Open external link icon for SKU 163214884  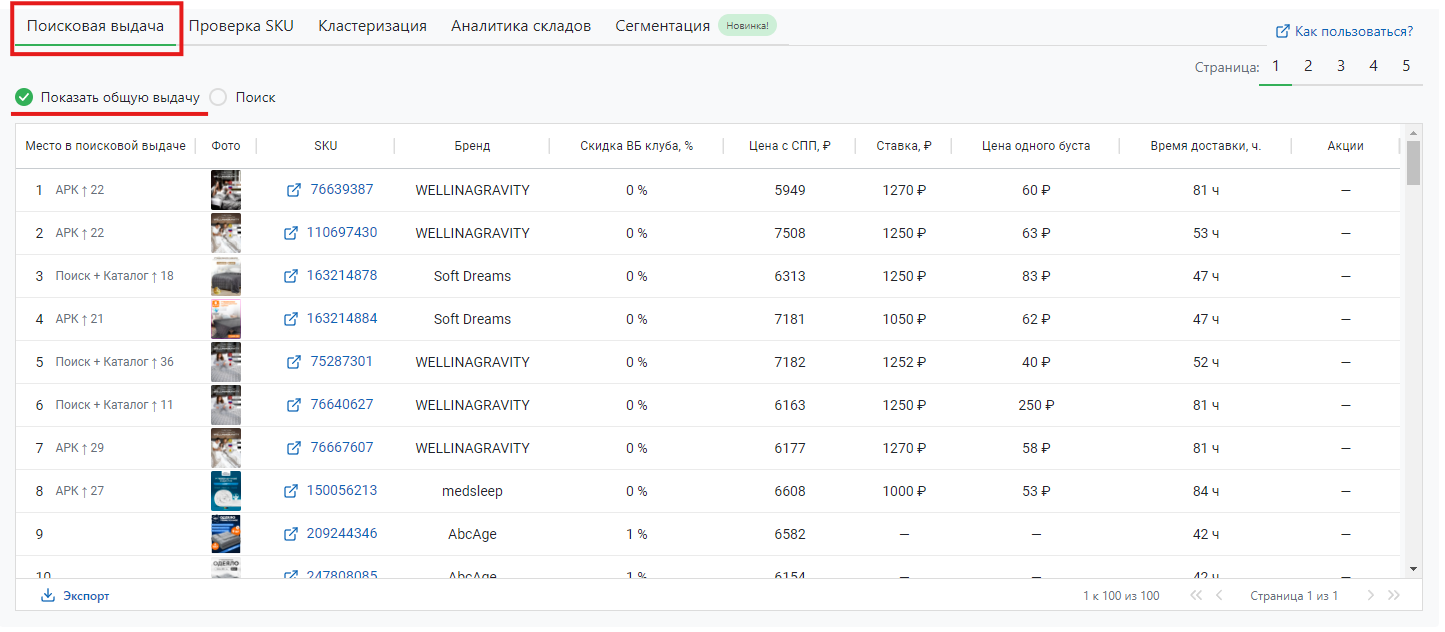(x=291, y=319)
